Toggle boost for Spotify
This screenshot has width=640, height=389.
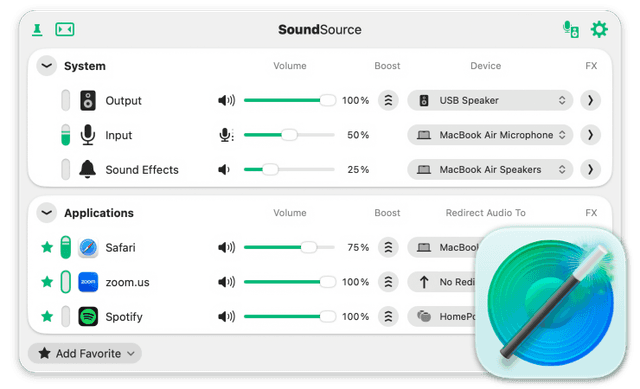pos(388,317)
